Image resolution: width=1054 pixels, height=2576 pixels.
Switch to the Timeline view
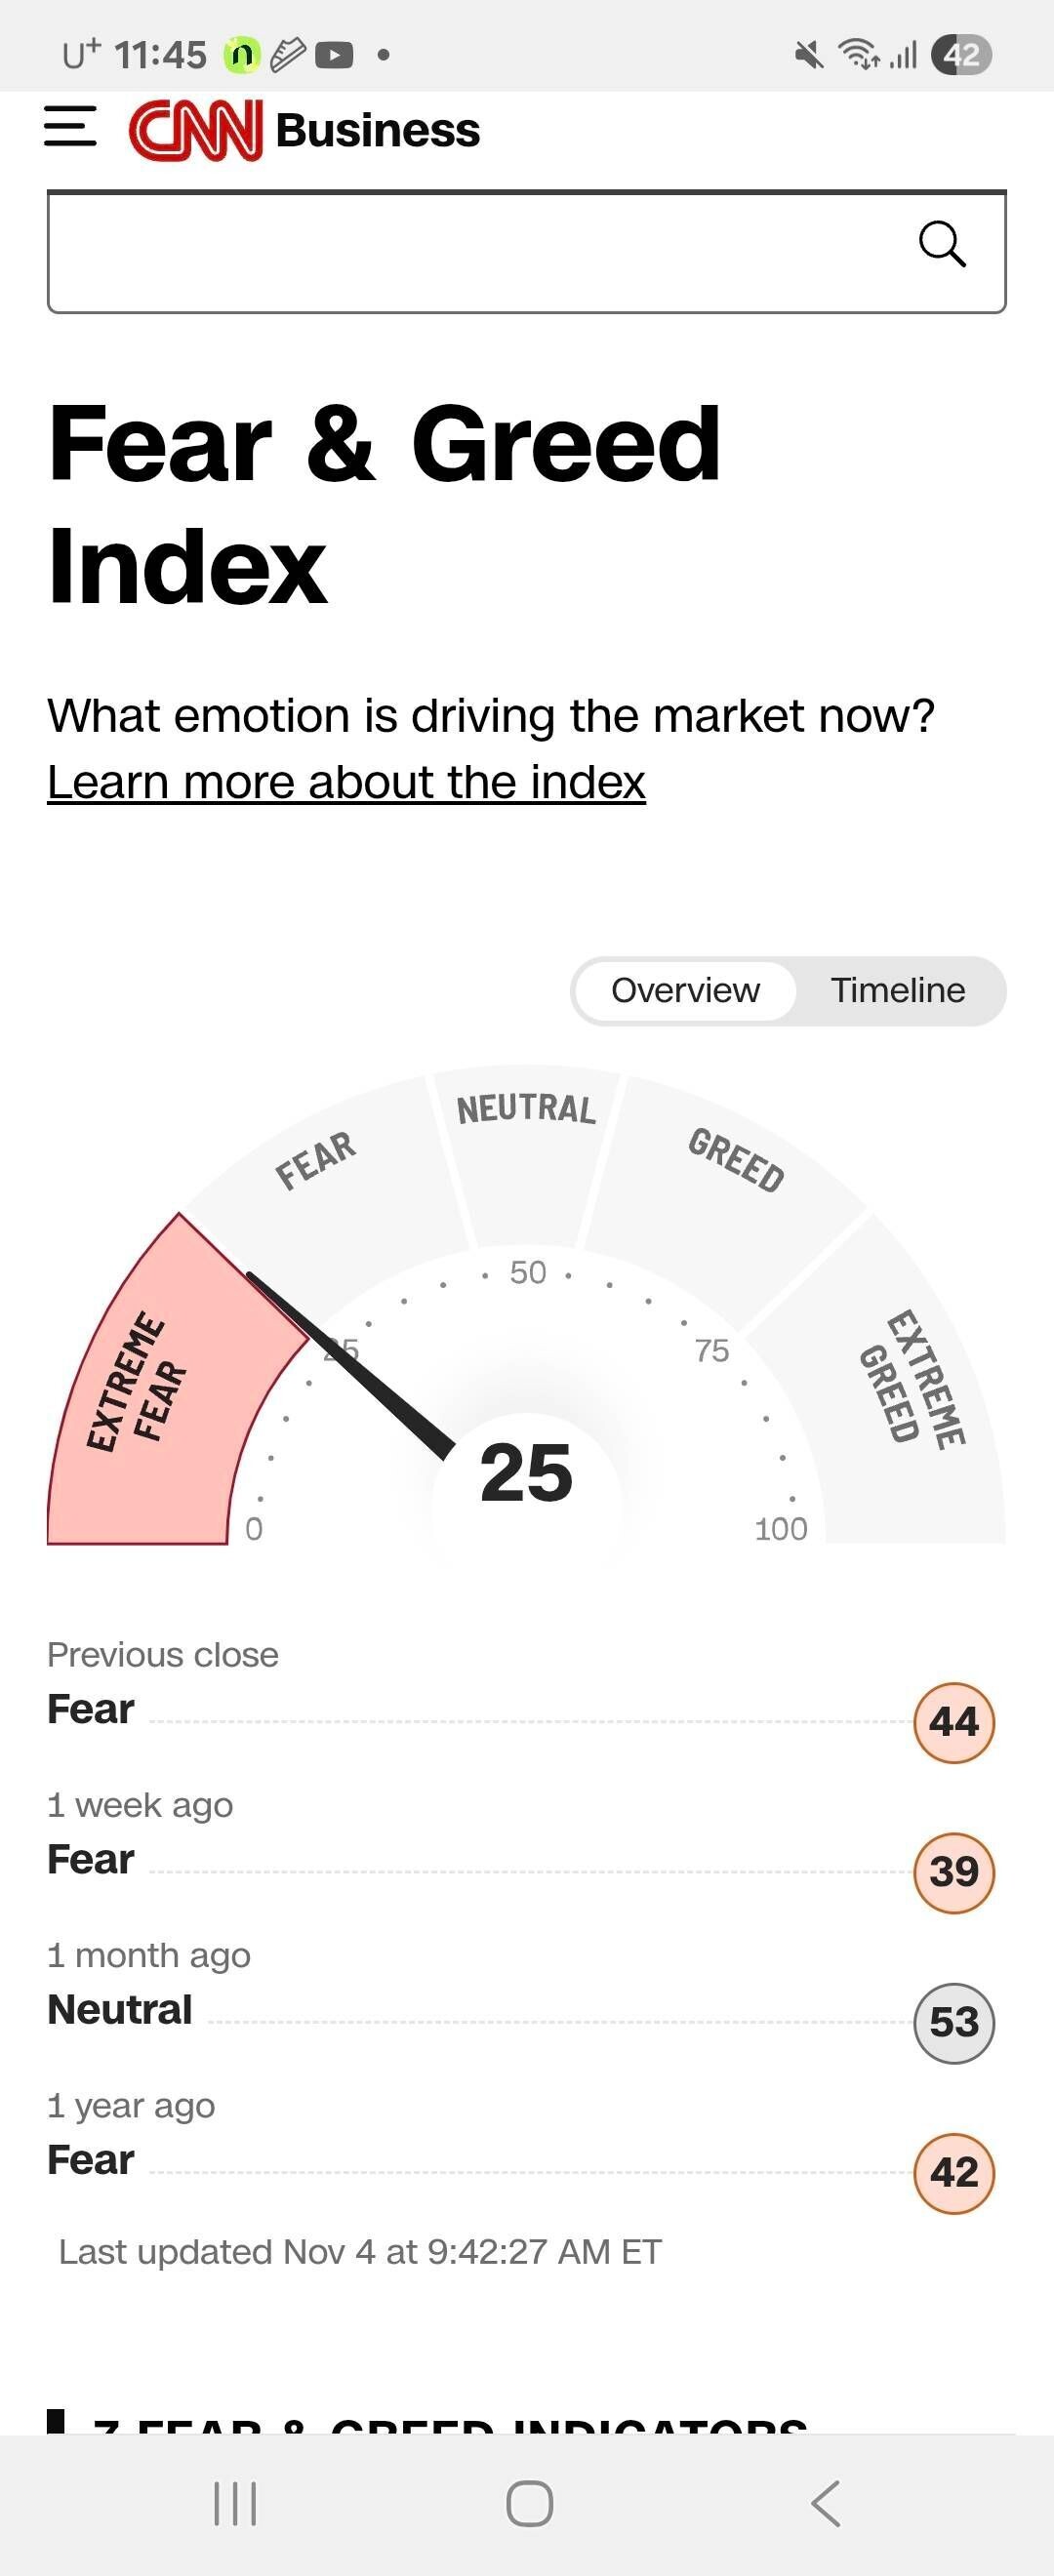tap(897, 990)
